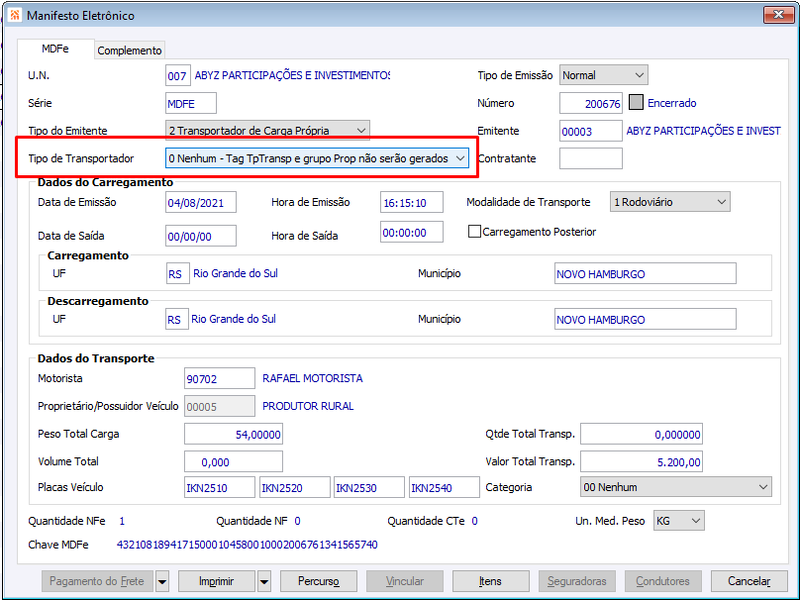Click the Pagamento do Frete button
The image size is (800, 600).
click(97, 581)
